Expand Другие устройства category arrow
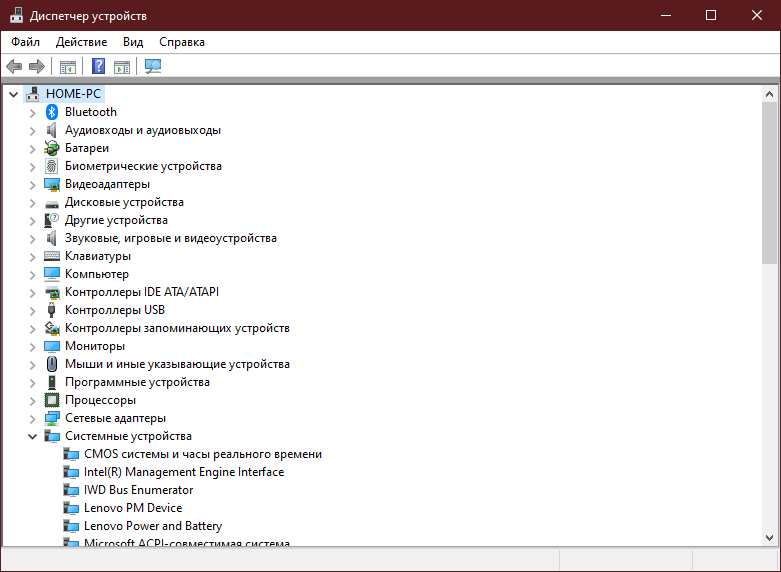 pos(32,221)
